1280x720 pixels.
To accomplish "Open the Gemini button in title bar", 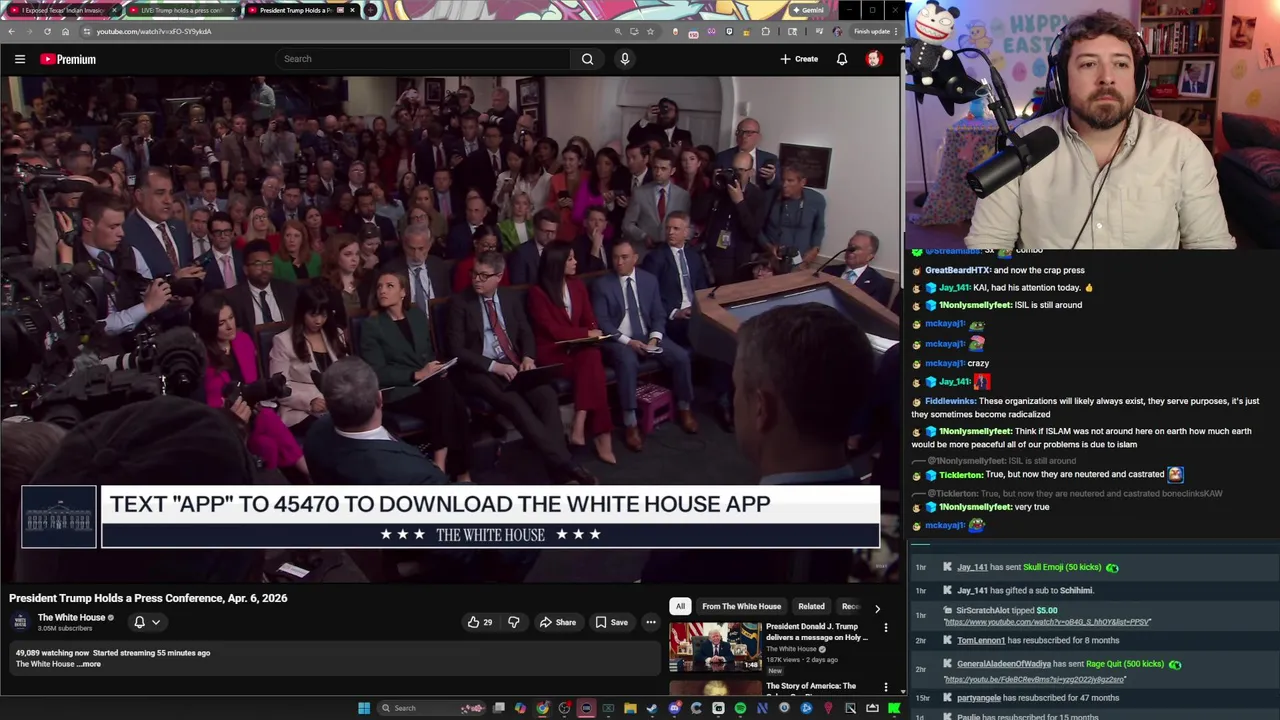I will pyautogui.click(x=807, y=10).
